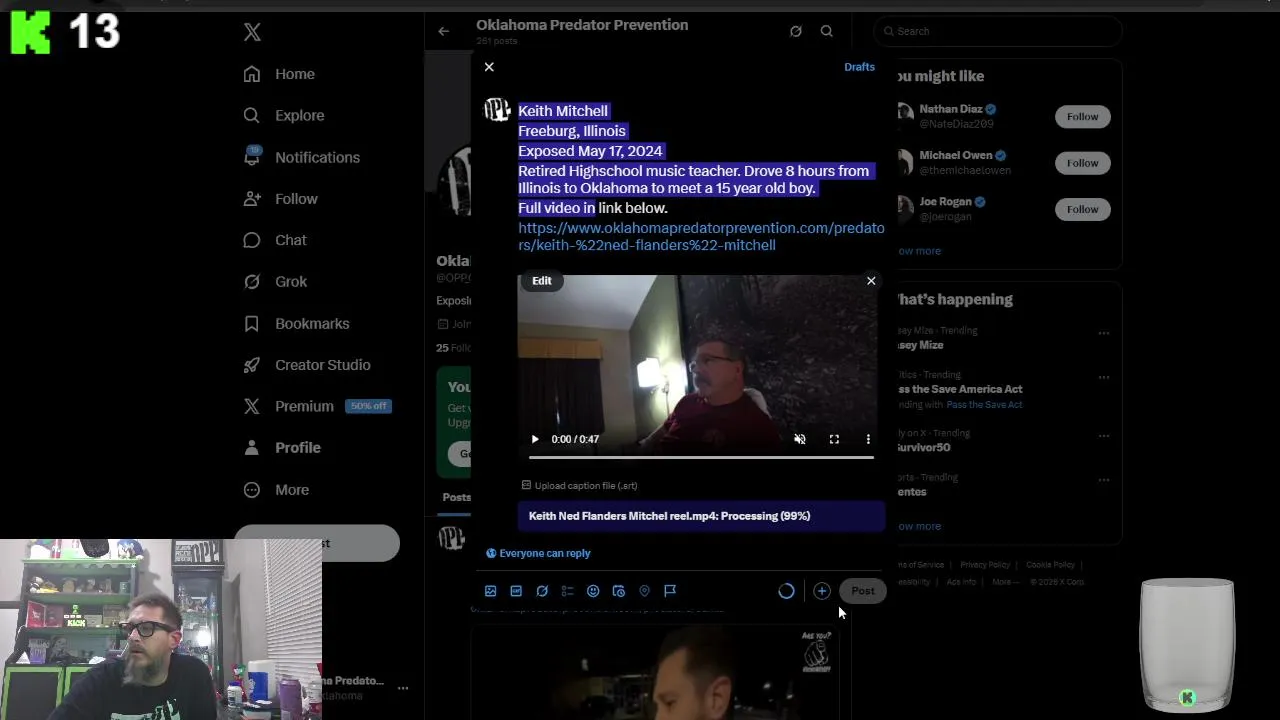Follow Michael Owen
This screenshot has height=720, width=1280.
click(x=1082, y=163)
